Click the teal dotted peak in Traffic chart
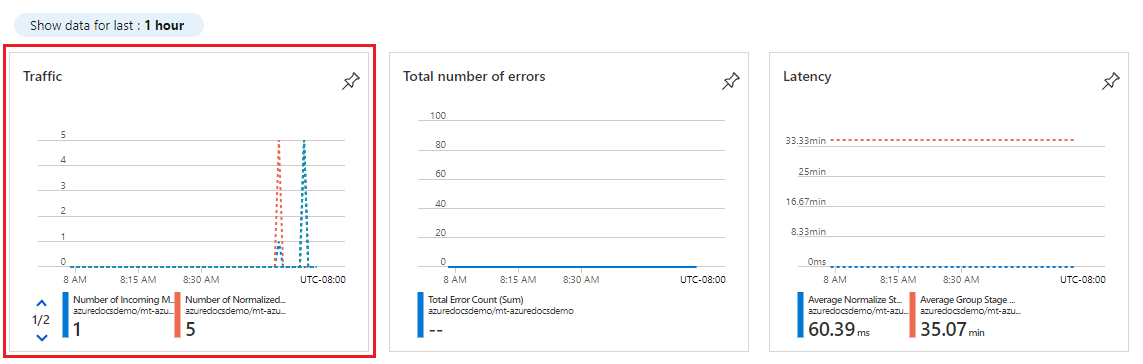This screenshot has width=1143, height=364. tap(304, 142)
